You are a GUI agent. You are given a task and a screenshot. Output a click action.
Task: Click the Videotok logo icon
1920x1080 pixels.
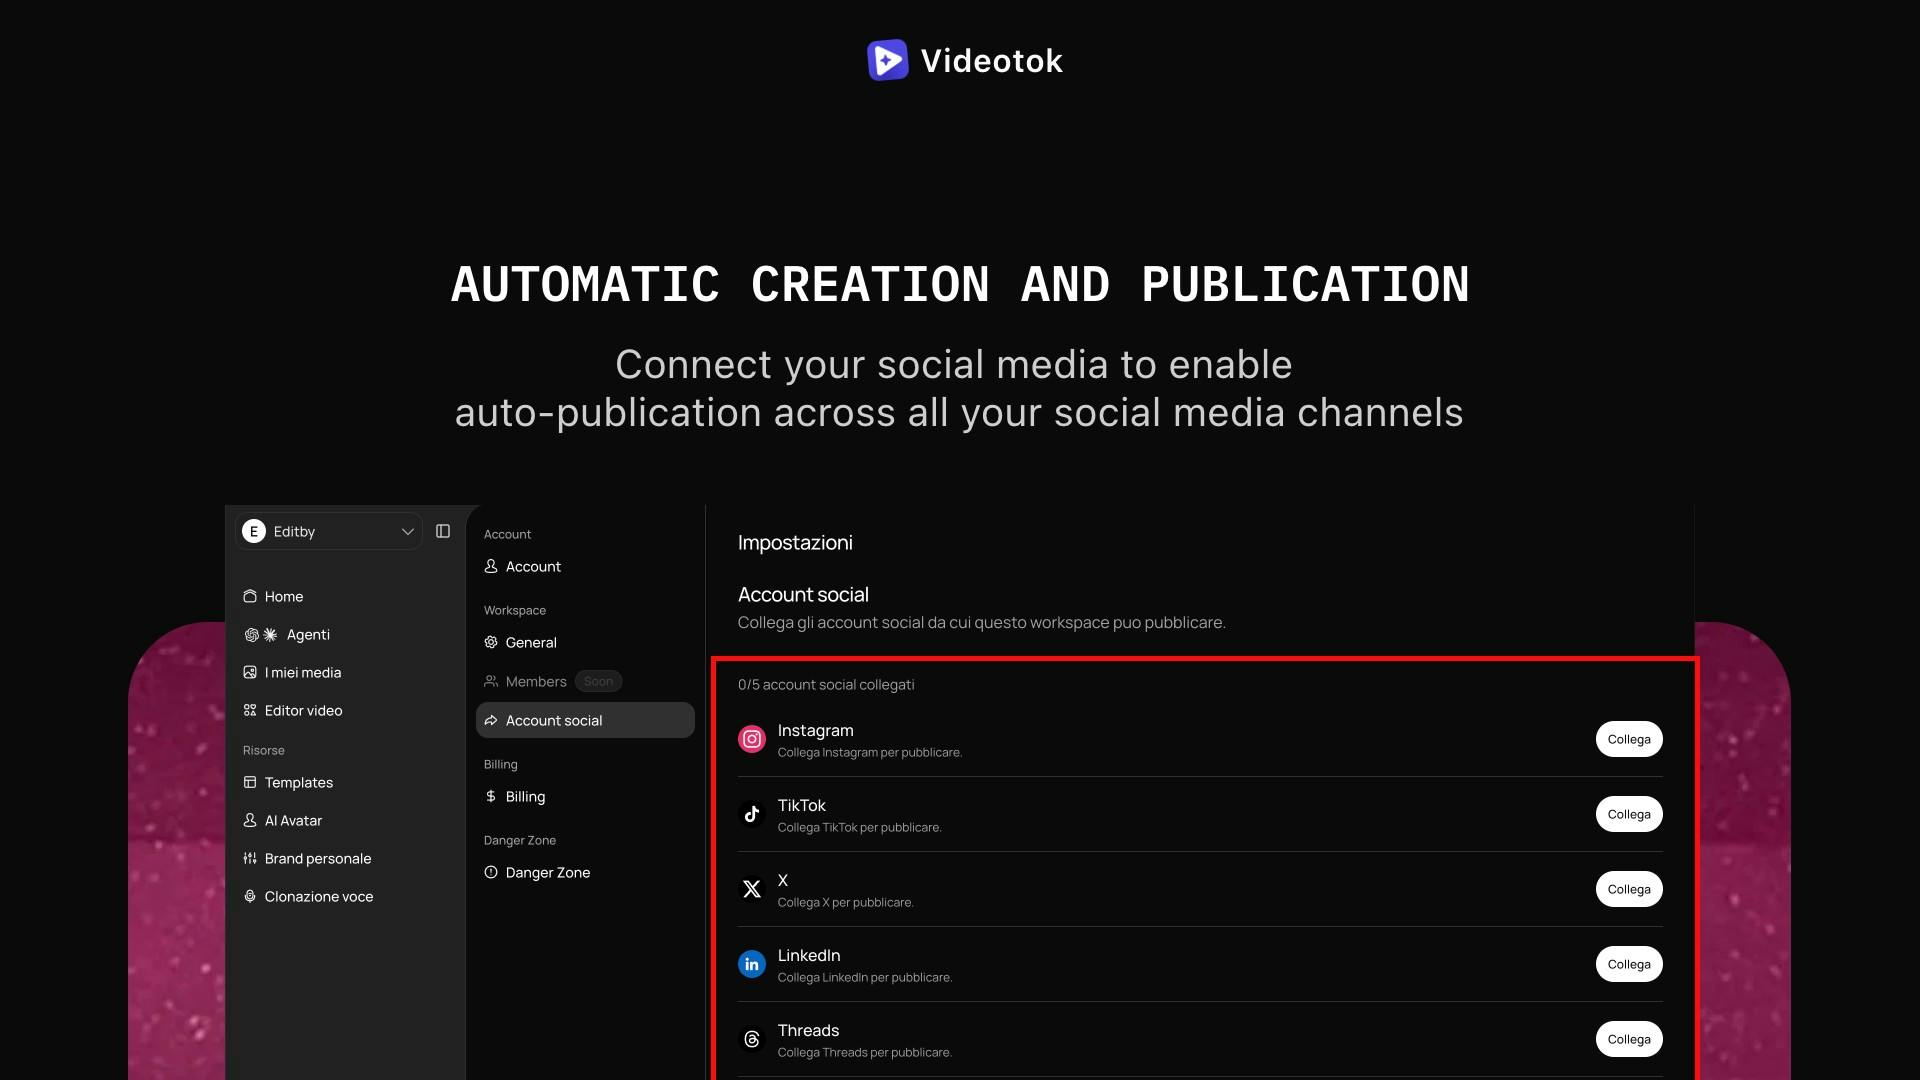[x=887, y=60]
